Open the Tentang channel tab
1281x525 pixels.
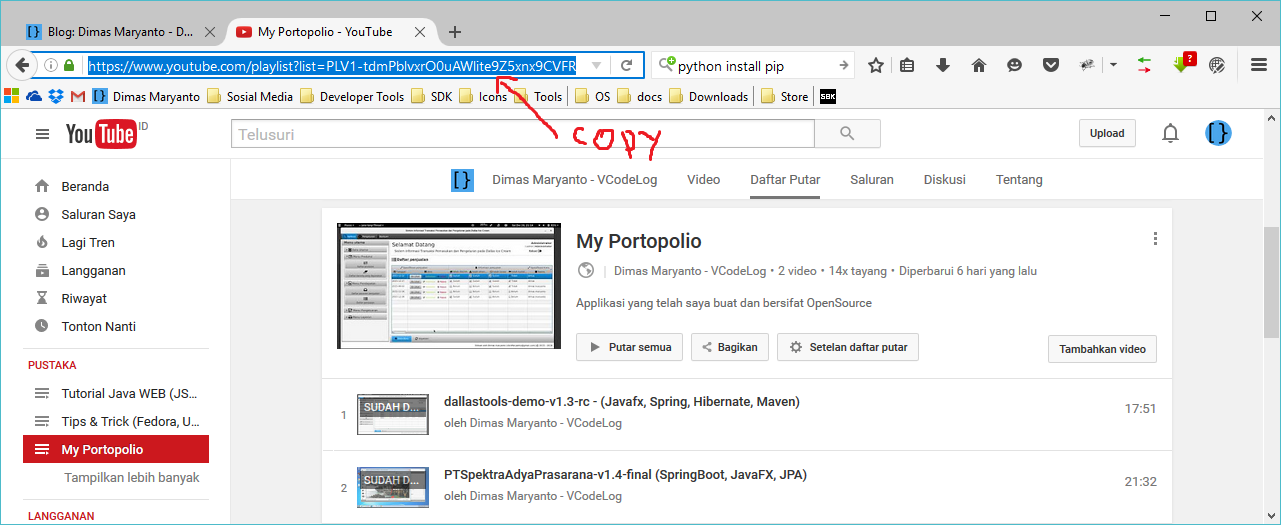(x=1019, y=180)
